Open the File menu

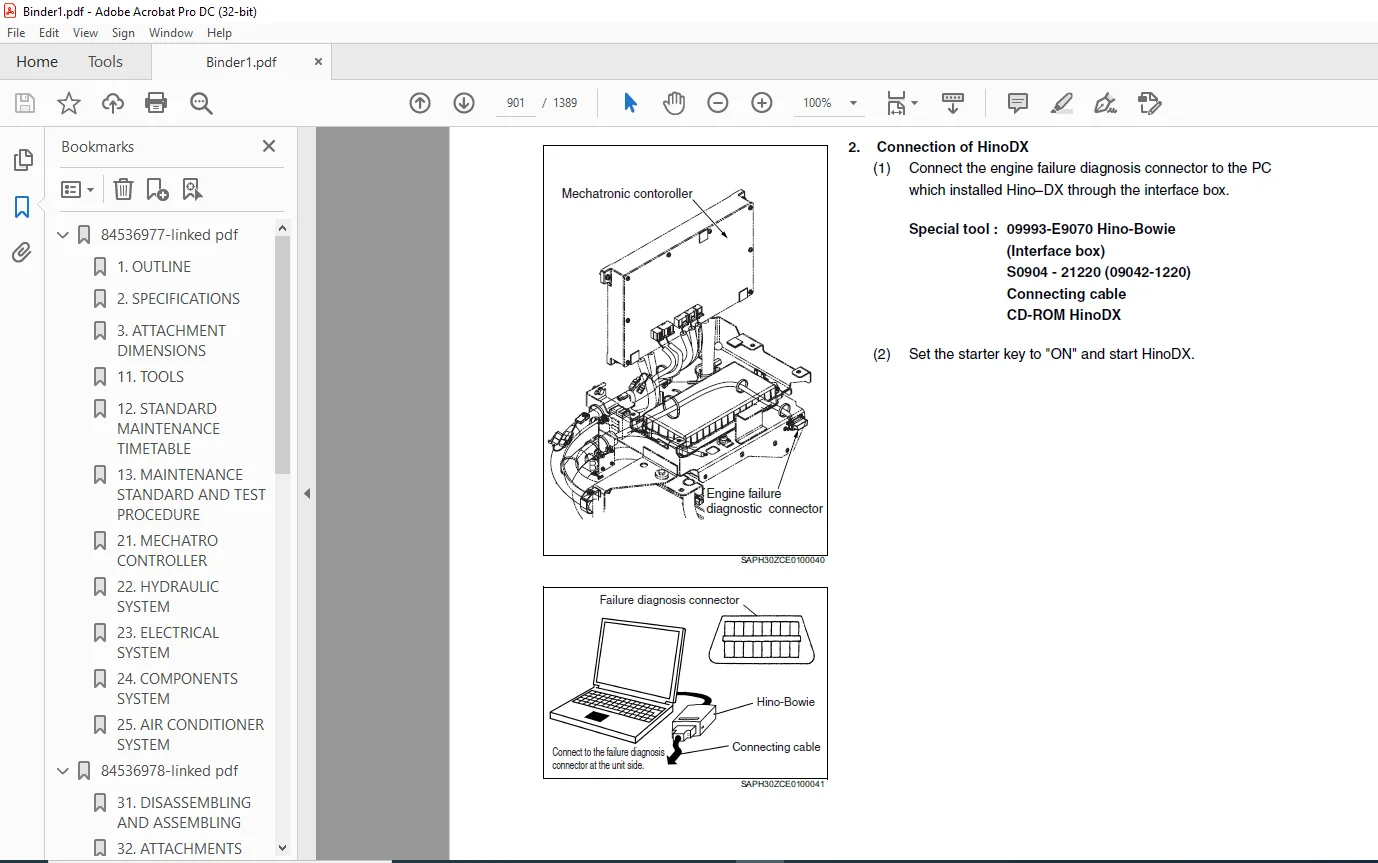[16, 33]
